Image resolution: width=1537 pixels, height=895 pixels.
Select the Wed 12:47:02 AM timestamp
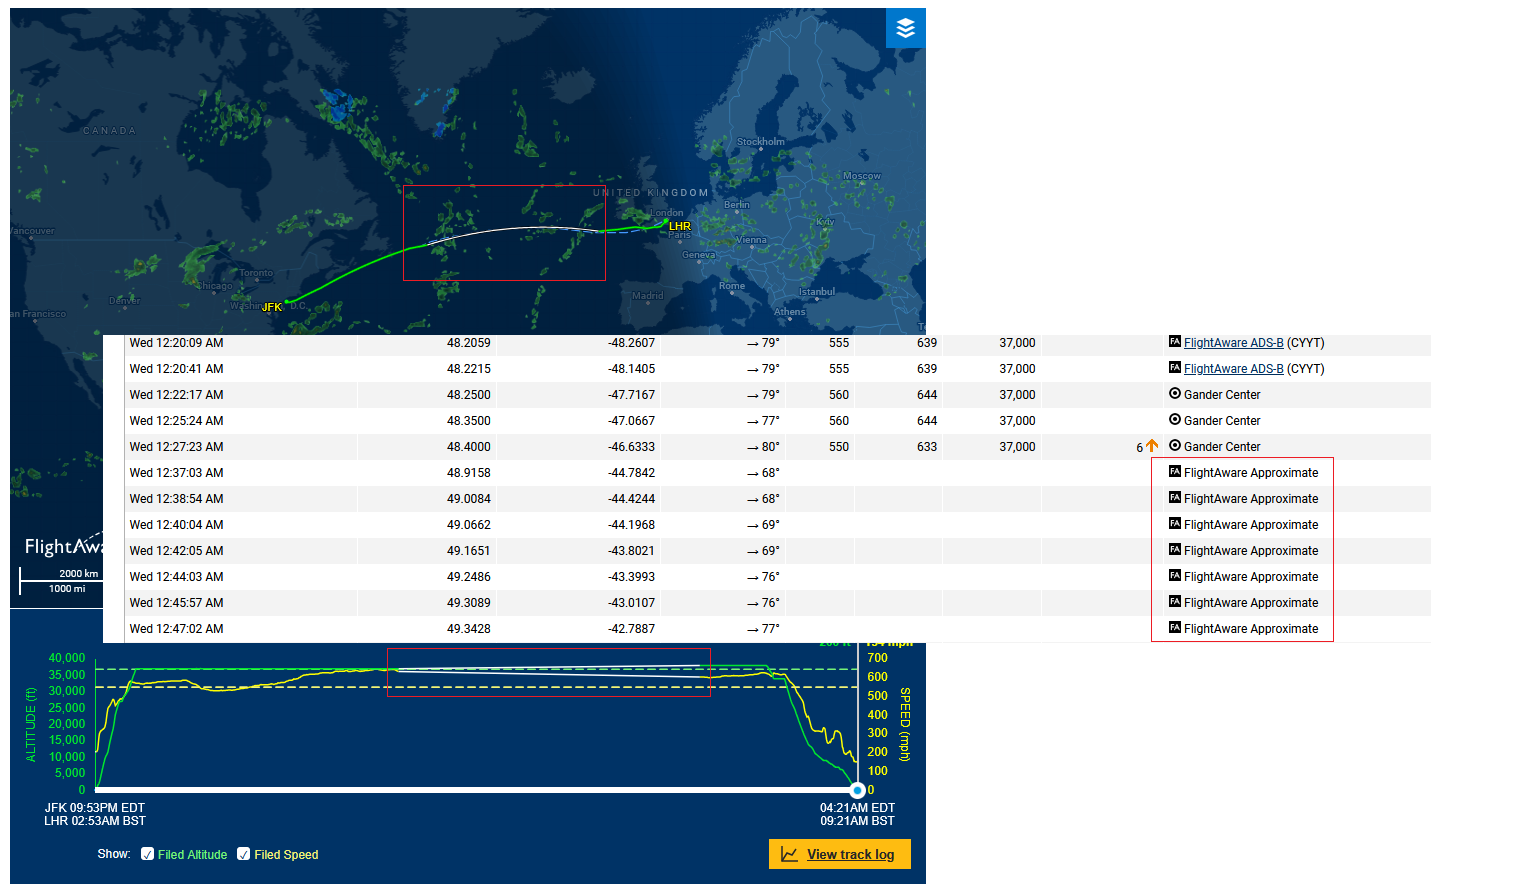tap(176, 629)
